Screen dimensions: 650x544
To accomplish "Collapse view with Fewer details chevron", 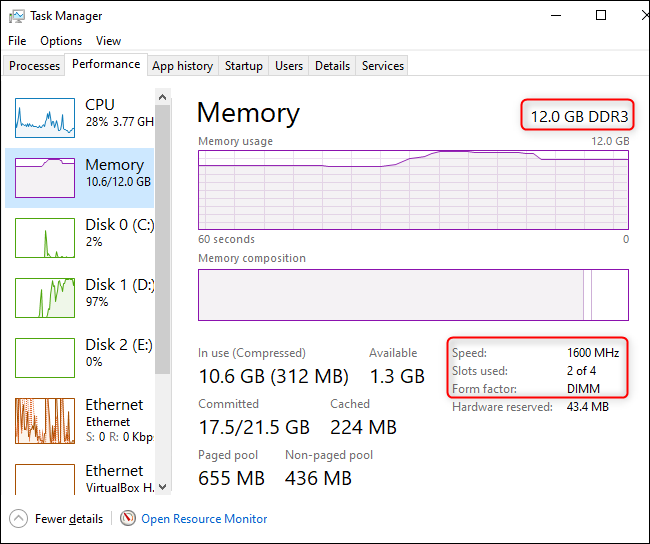I will pos(18,519).
